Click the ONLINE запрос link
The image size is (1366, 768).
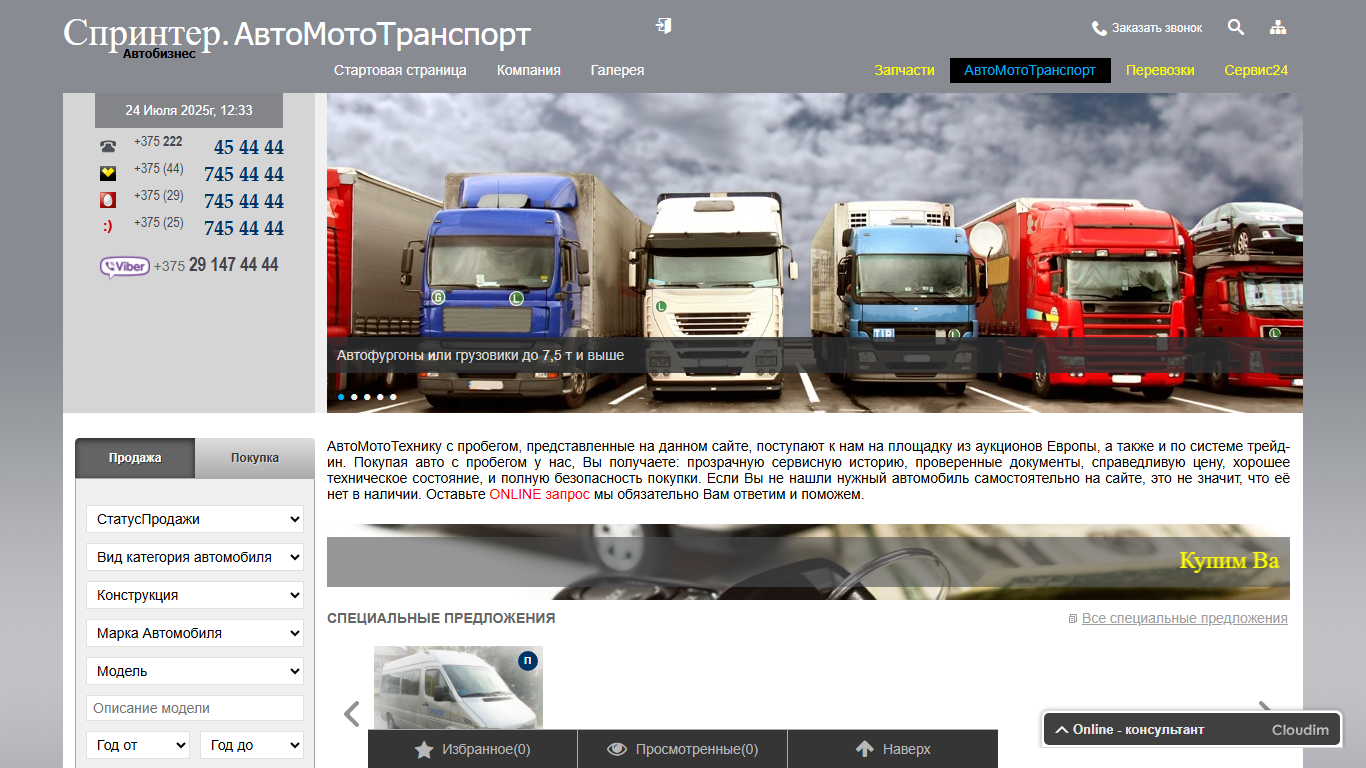pos(539,494)
